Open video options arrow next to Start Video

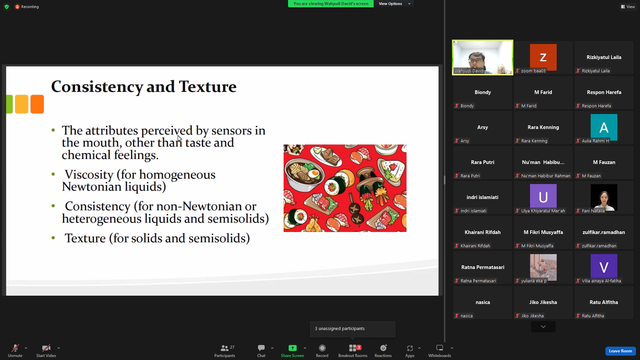[x=58, y=348]
